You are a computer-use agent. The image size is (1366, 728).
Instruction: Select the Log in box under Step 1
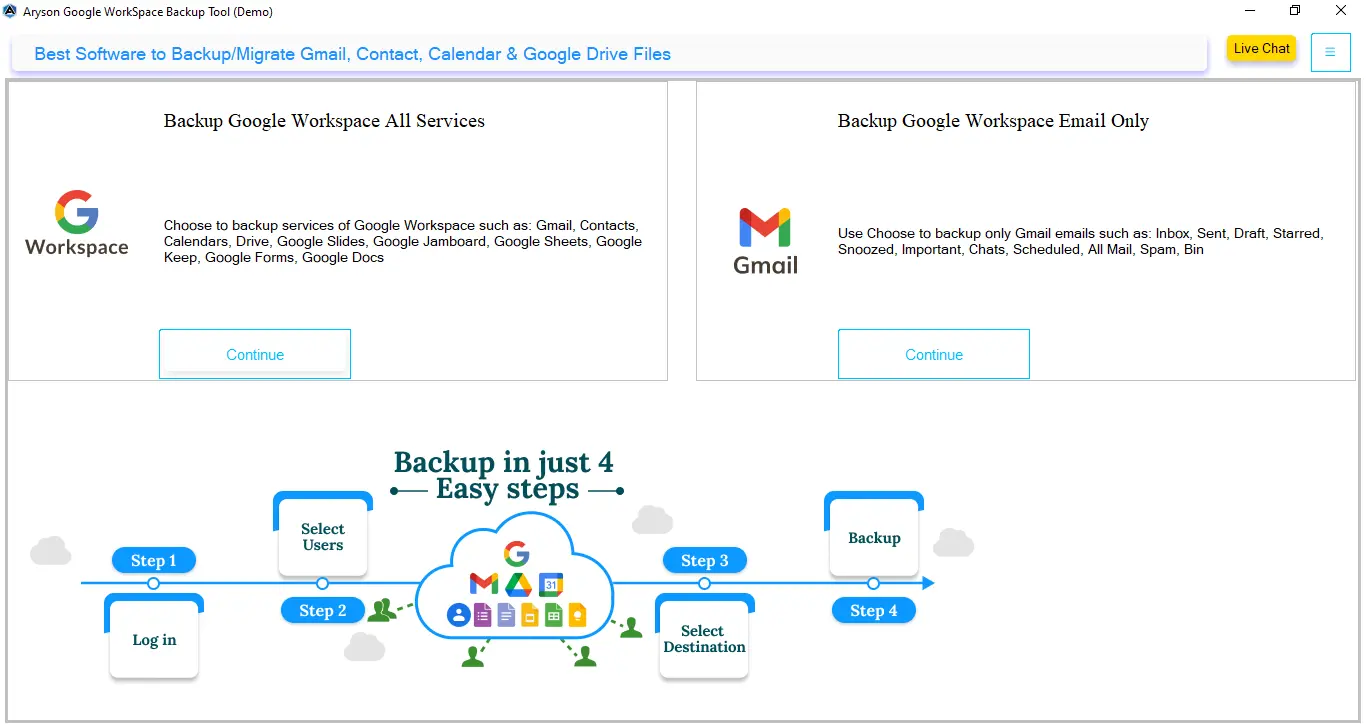(x=153, y=637)
